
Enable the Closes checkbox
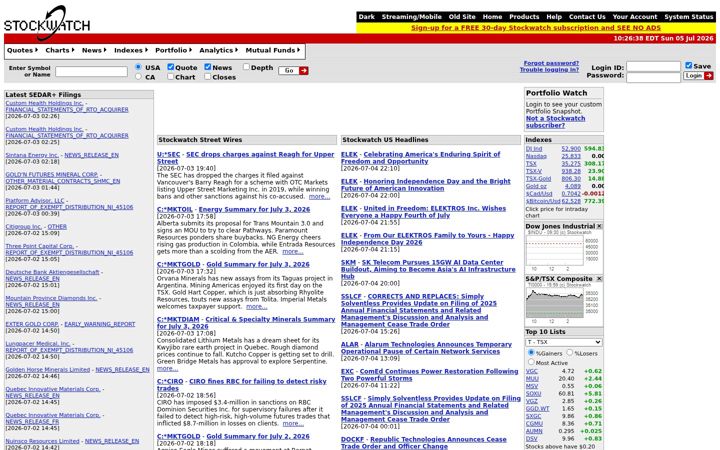208,77
